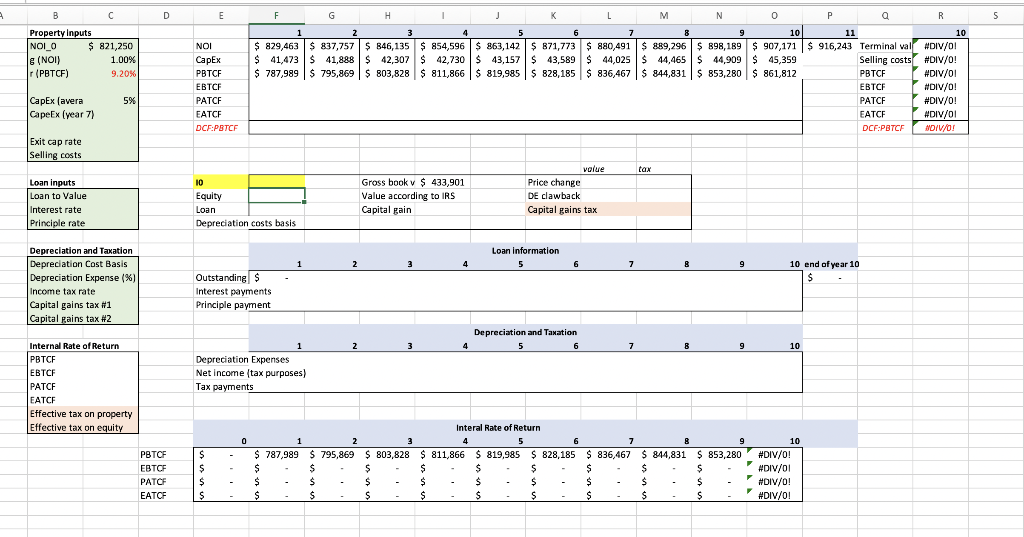Select Depreciation Cost Basis label
The height and width of the screenshot is (537, 1024).
point(78,264)
